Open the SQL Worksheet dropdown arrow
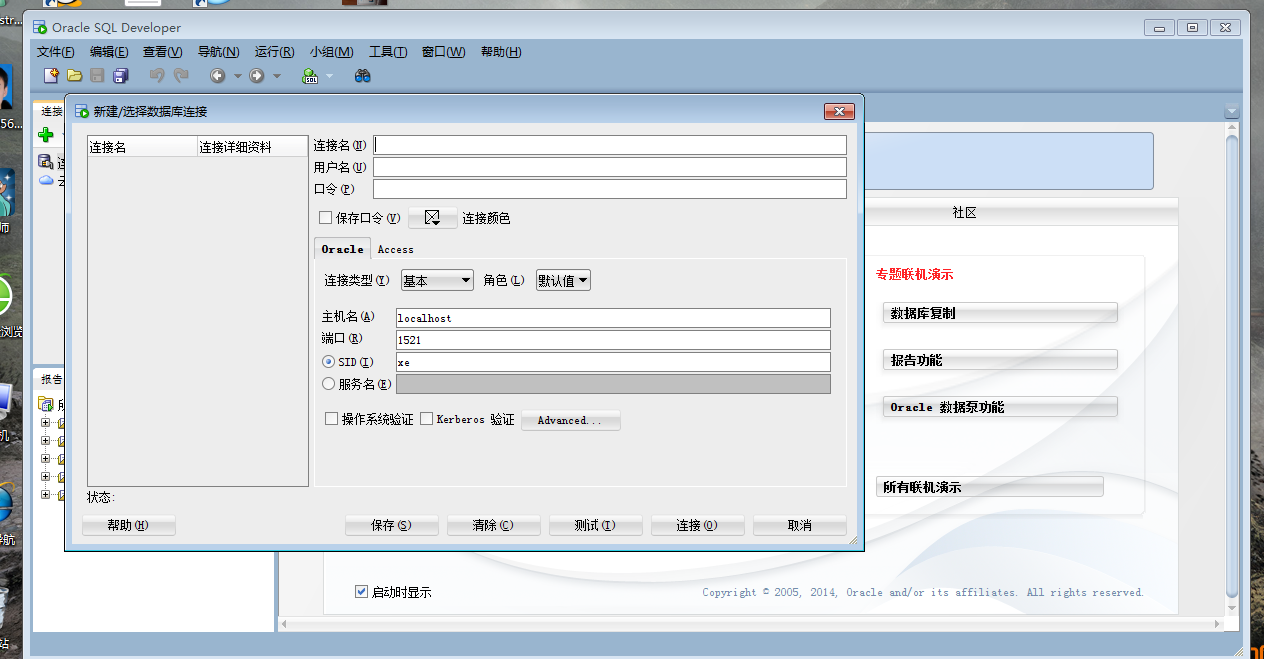 [x=329, y=76]
